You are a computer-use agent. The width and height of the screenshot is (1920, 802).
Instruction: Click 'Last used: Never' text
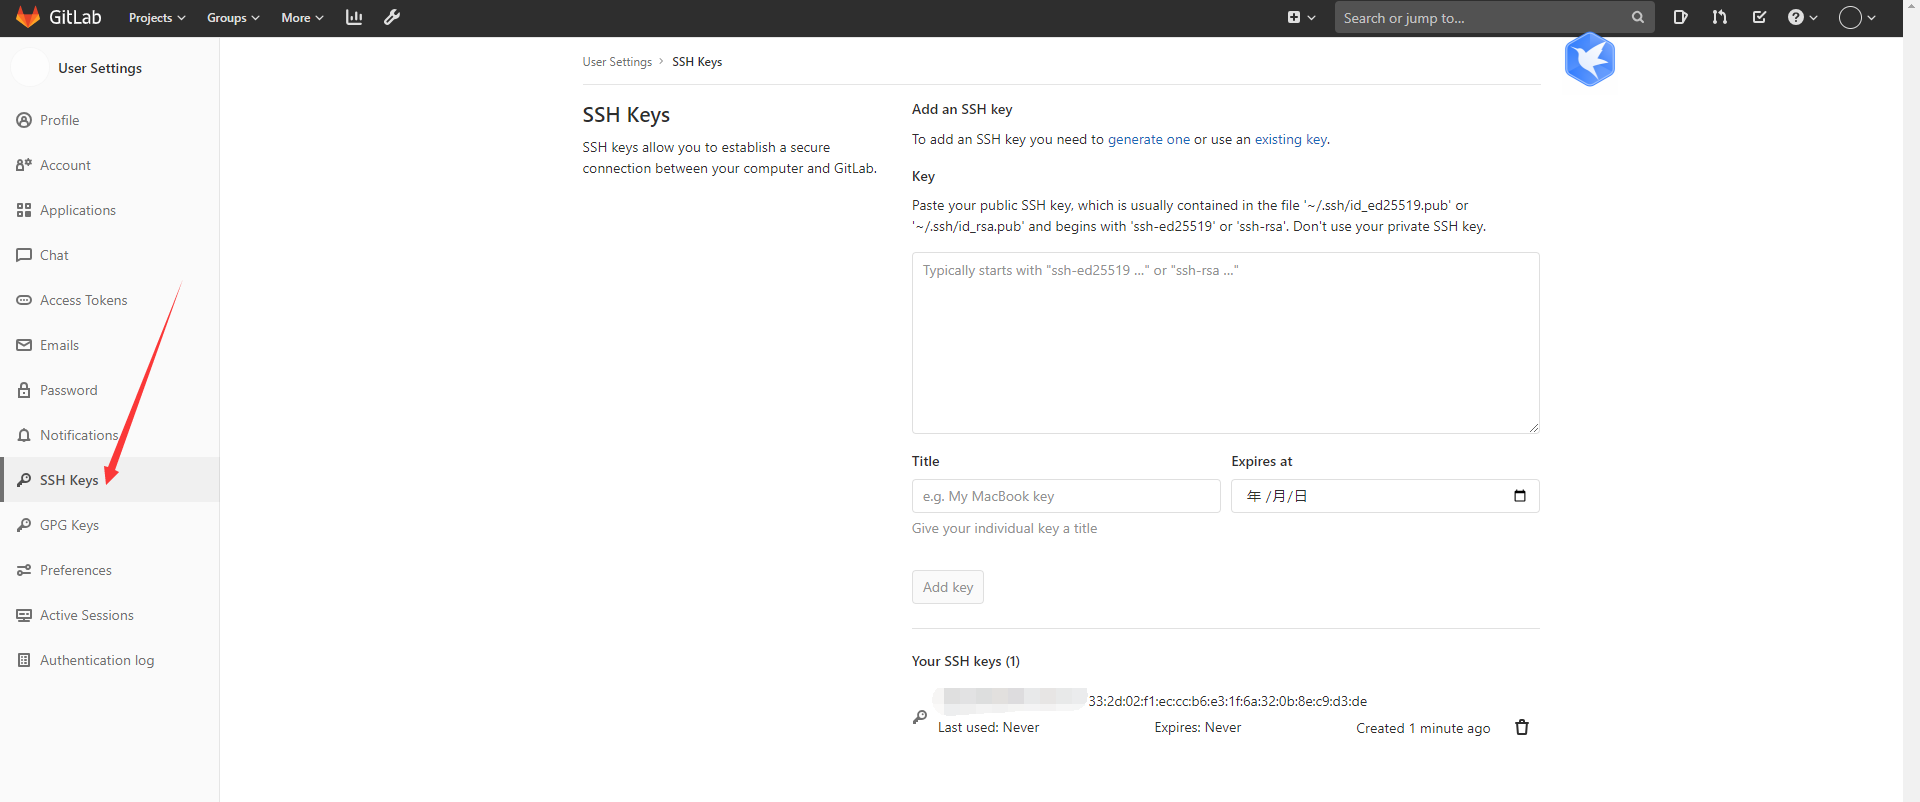(x=988, y=727)
